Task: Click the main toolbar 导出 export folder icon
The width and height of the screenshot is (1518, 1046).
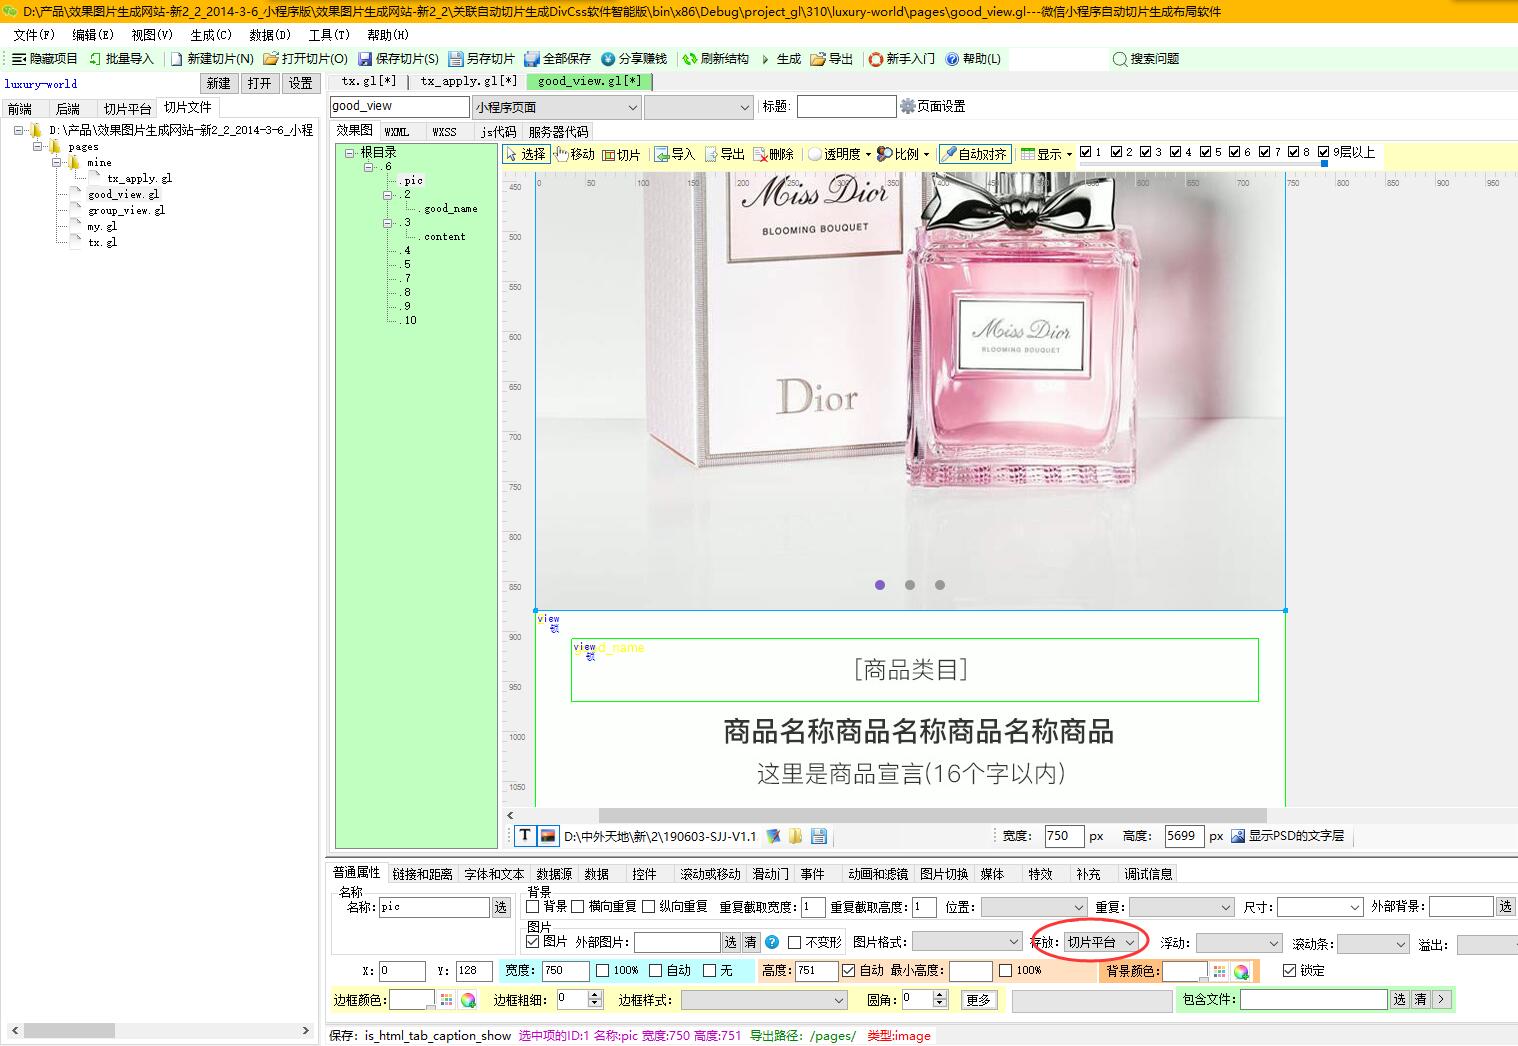Action: 818,59
